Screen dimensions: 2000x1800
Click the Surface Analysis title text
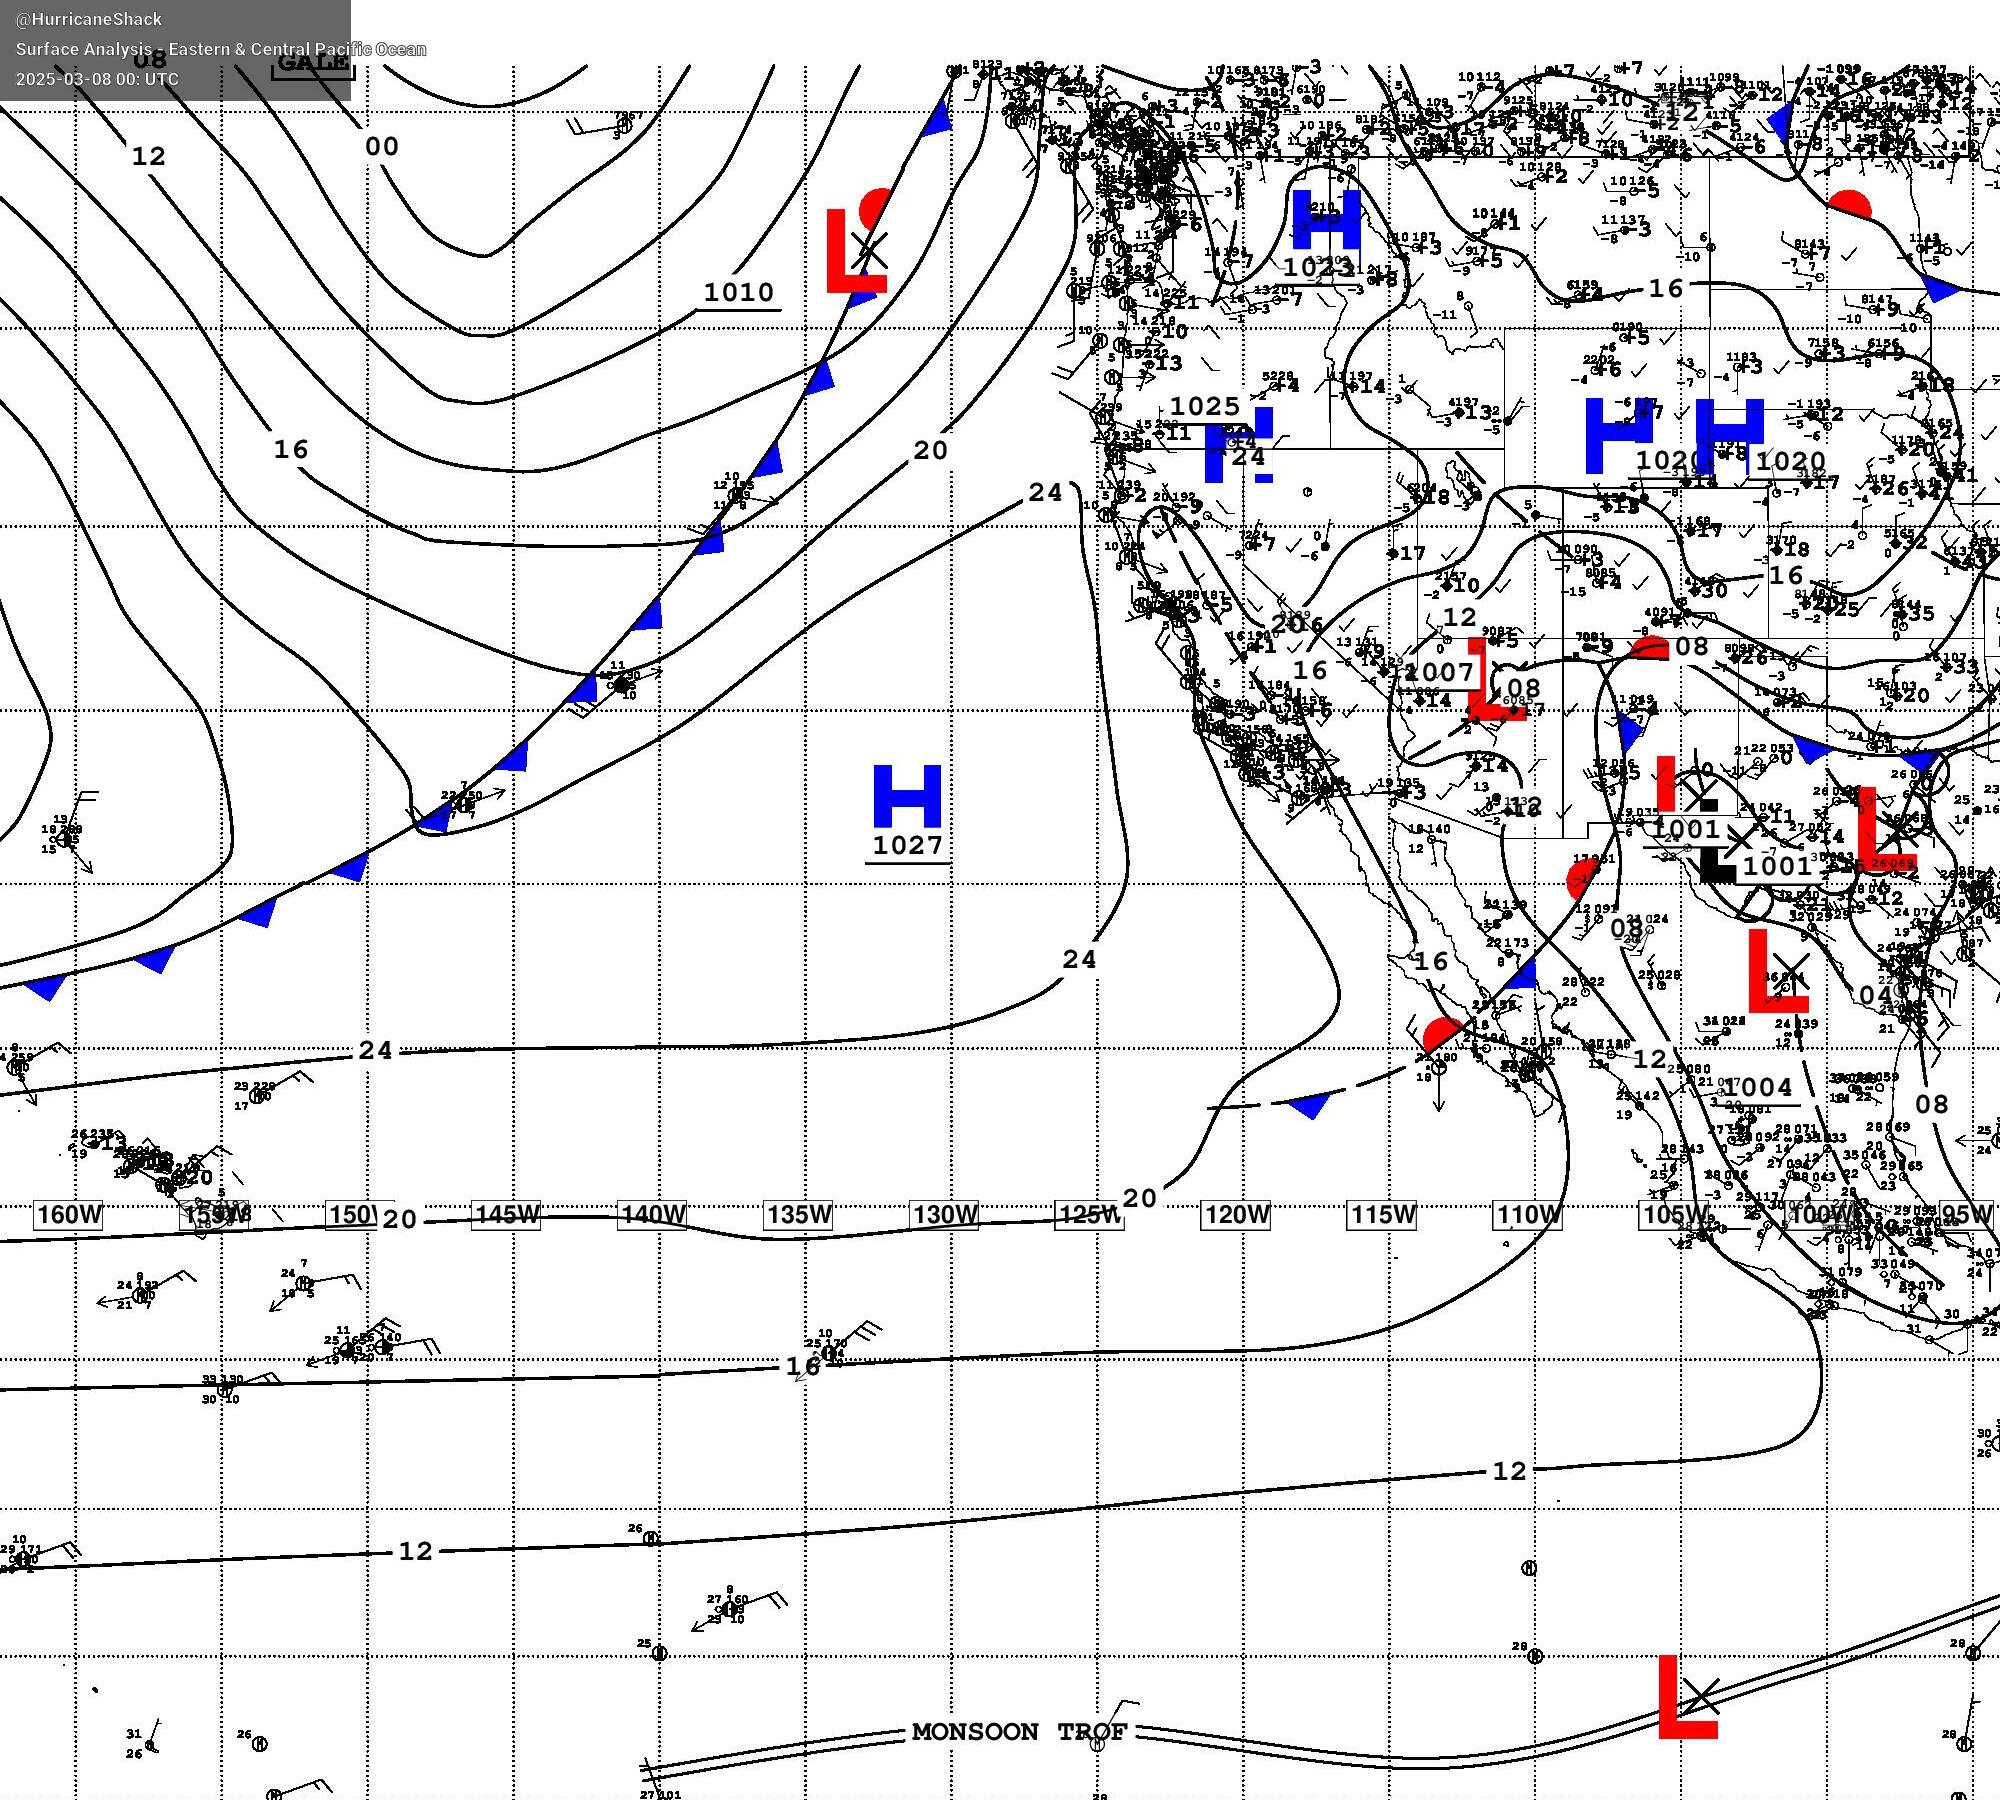click(221, 49)
